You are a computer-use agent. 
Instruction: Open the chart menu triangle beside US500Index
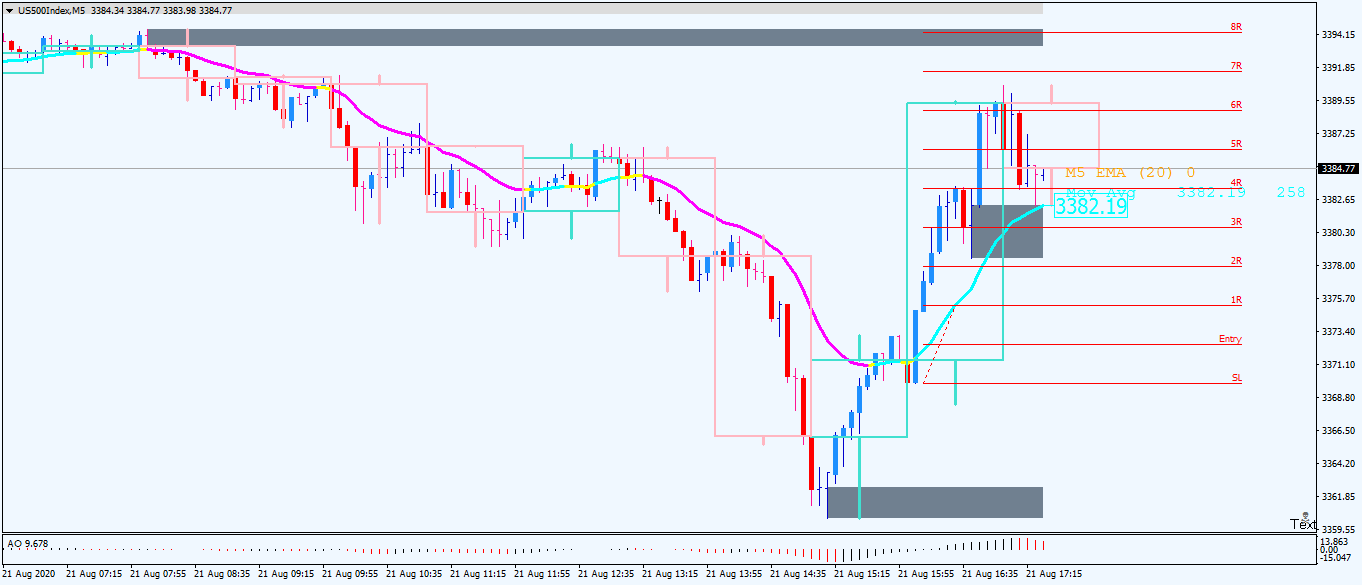[8, 10]
